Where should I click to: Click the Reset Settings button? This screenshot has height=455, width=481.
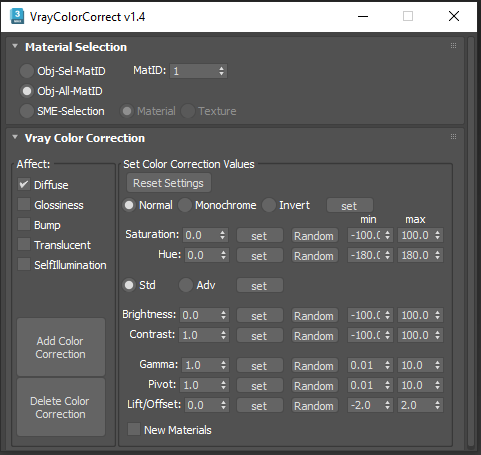(169, 183)
